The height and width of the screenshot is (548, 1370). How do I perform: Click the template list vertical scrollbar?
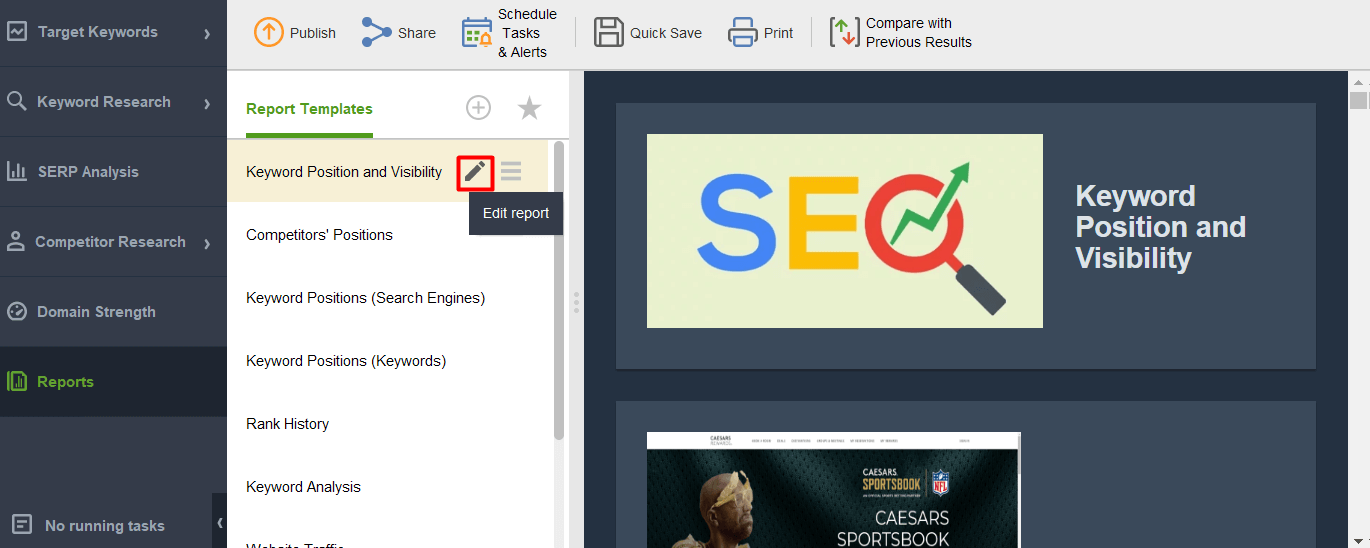click(559, 290)
